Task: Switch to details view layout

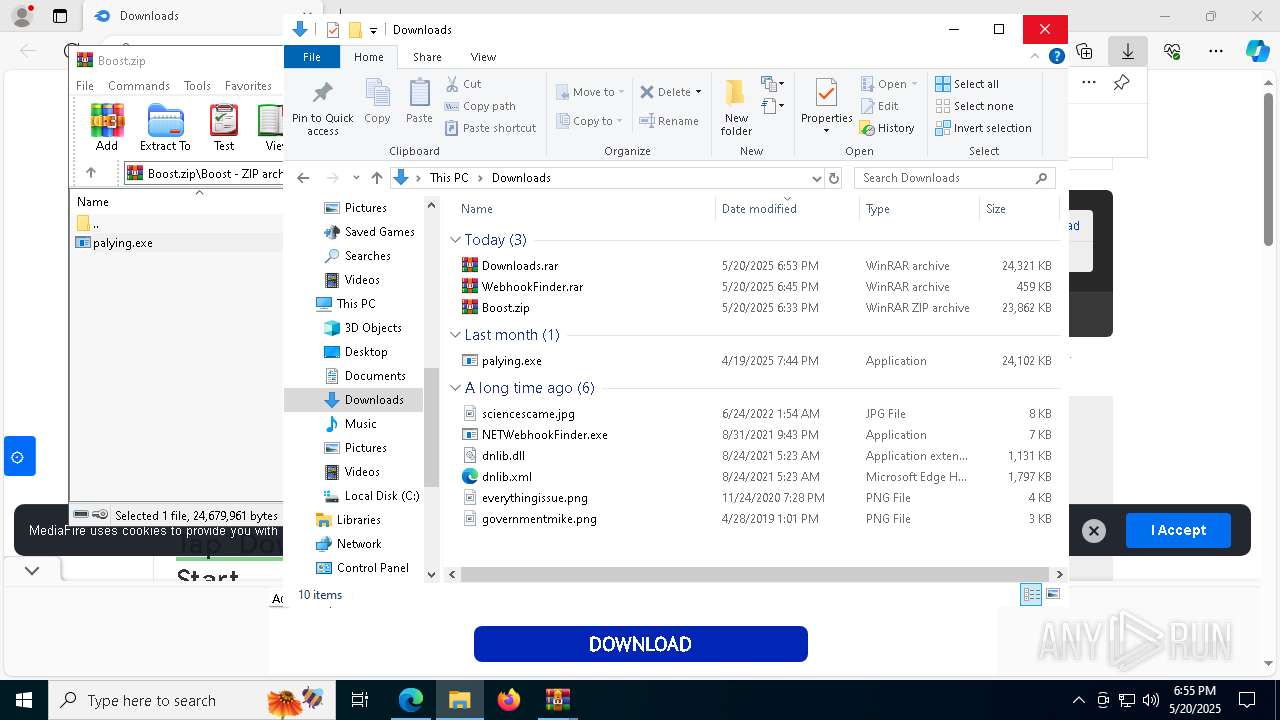Action: (x=1031, y=595)
